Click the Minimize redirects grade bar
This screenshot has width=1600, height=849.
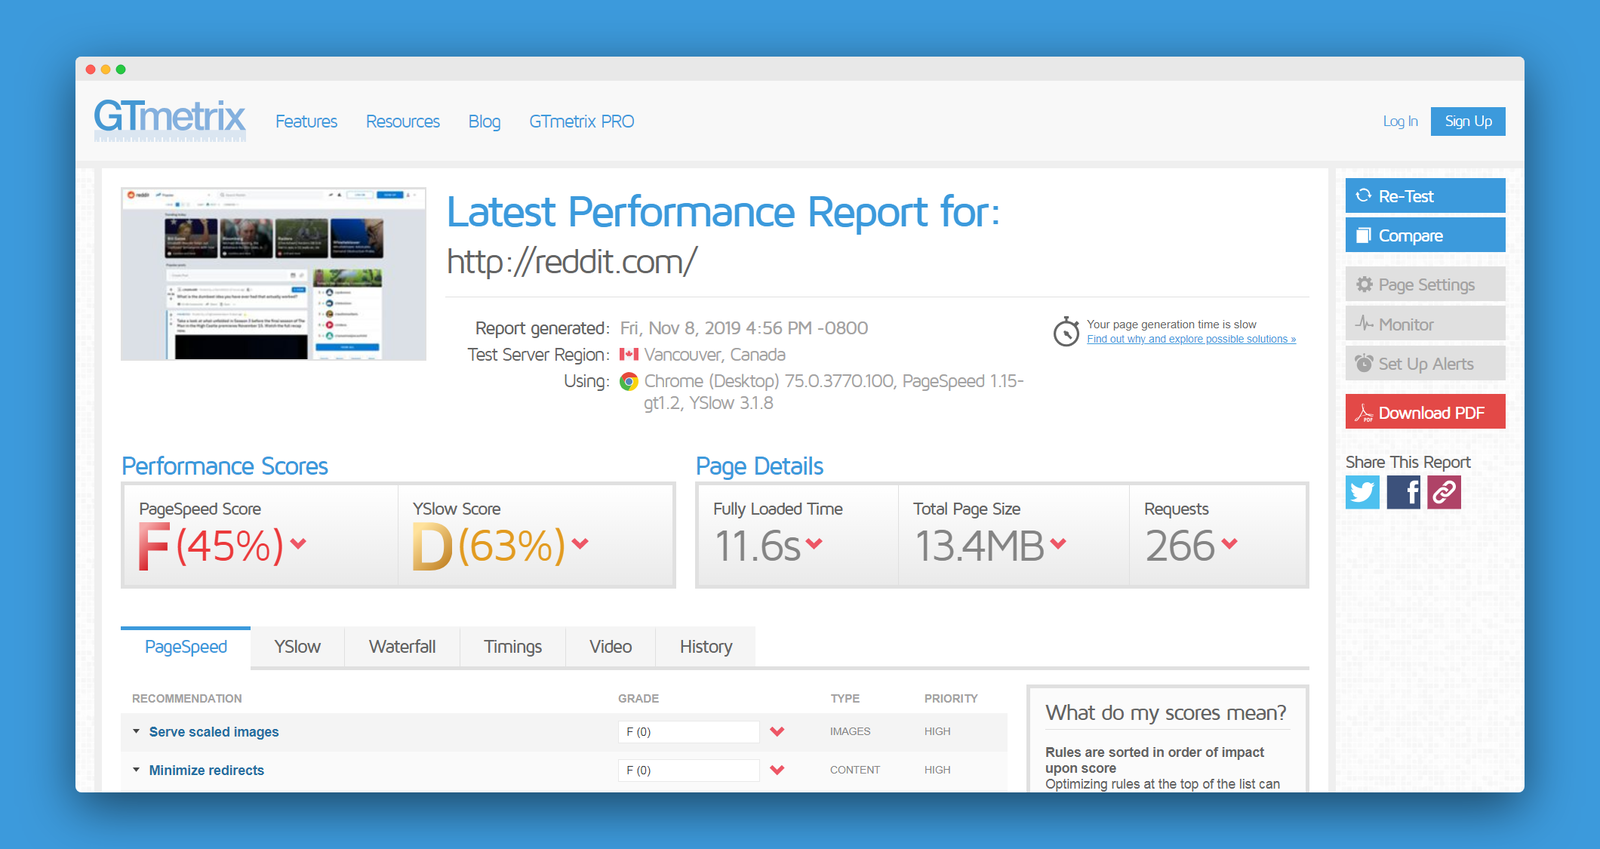tap(688, 770)
